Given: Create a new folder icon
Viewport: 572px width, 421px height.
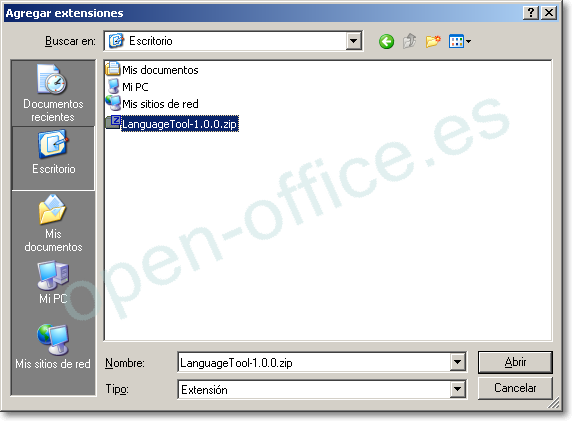Looking at the screenshot, I should coord(433,41).
